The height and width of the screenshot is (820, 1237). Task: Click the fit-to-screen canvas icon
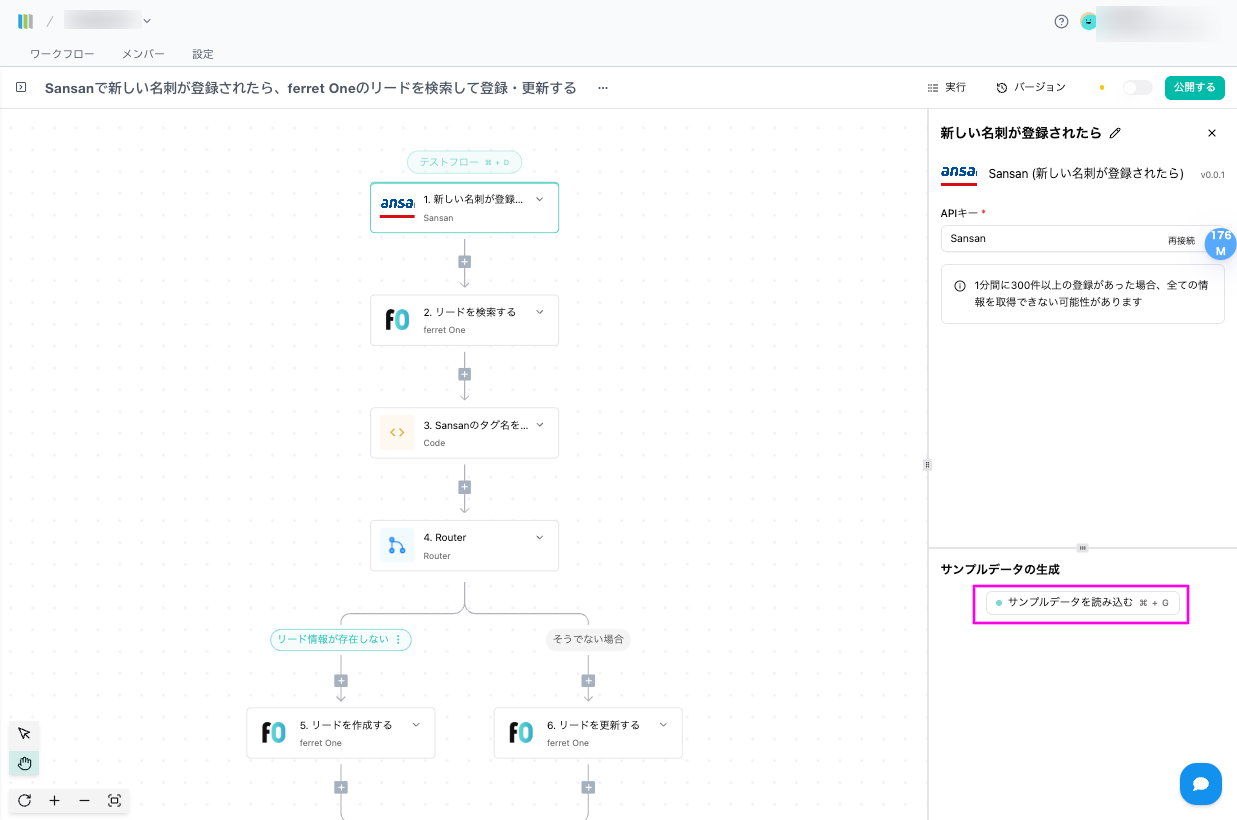[x=114, y=801]
